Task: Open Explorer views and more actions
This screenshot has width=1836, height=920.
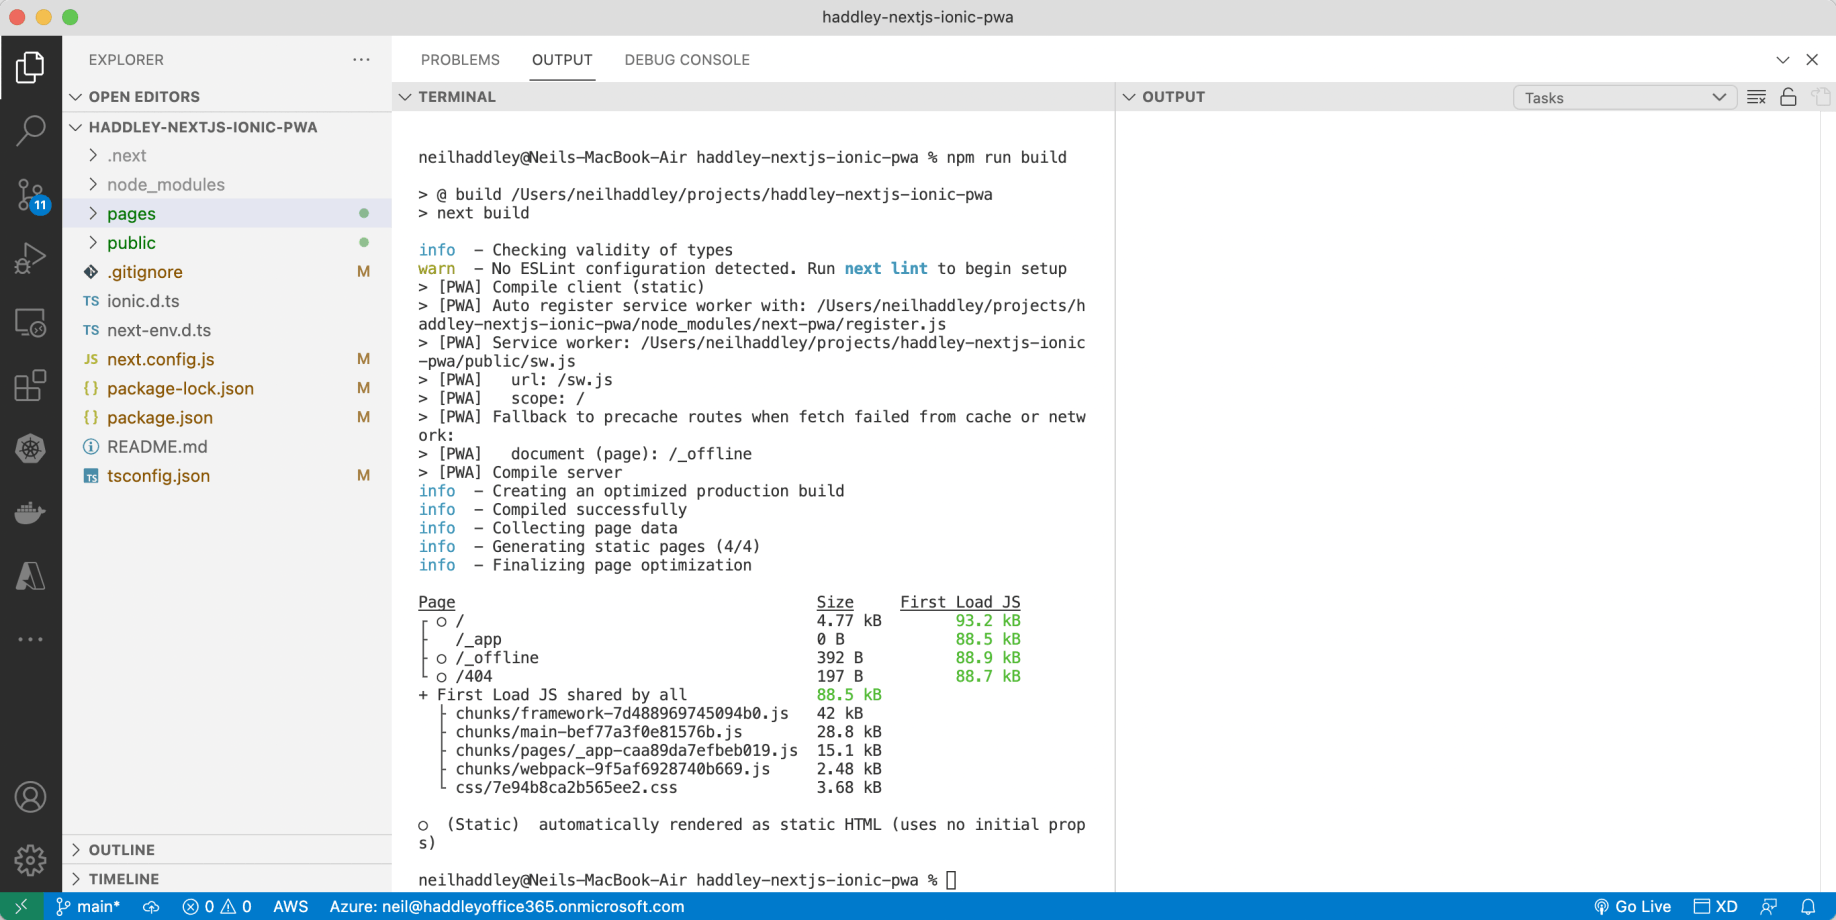Action: click(x=361, y=60)
